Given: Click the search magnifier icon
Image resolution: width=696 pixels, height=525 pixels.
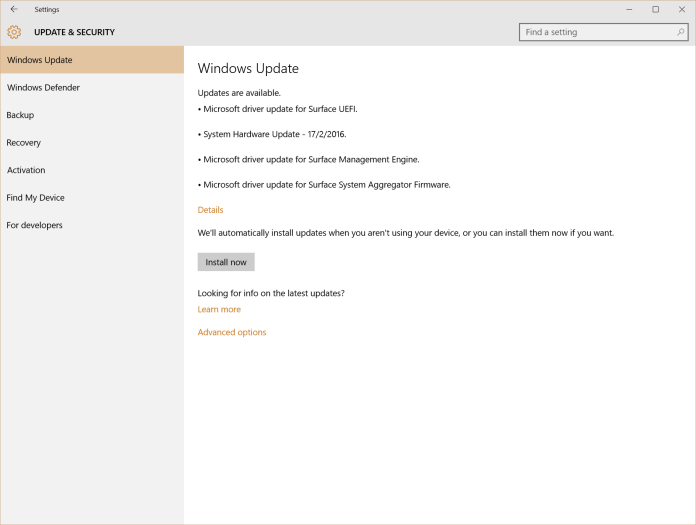Looking at the screenshot, I should pos(680,32).
